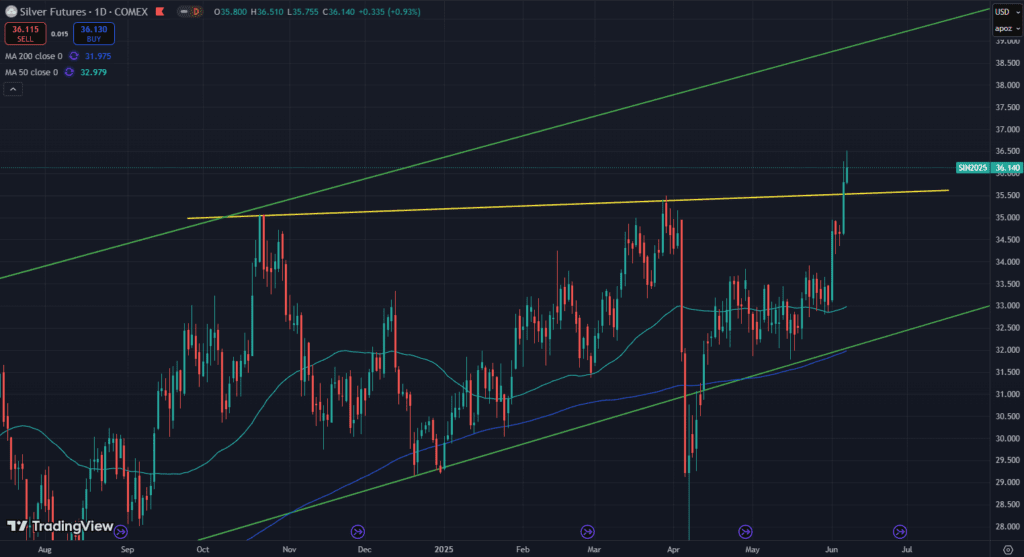The image size is (1024, 557).
Task: Open the event marker near Sep on timeline
Action: pos(120,532)
